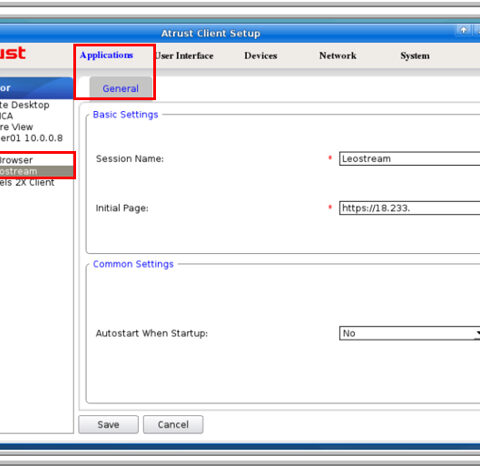Open the System tab
The image size is (480, 466).
pos(415,56)
